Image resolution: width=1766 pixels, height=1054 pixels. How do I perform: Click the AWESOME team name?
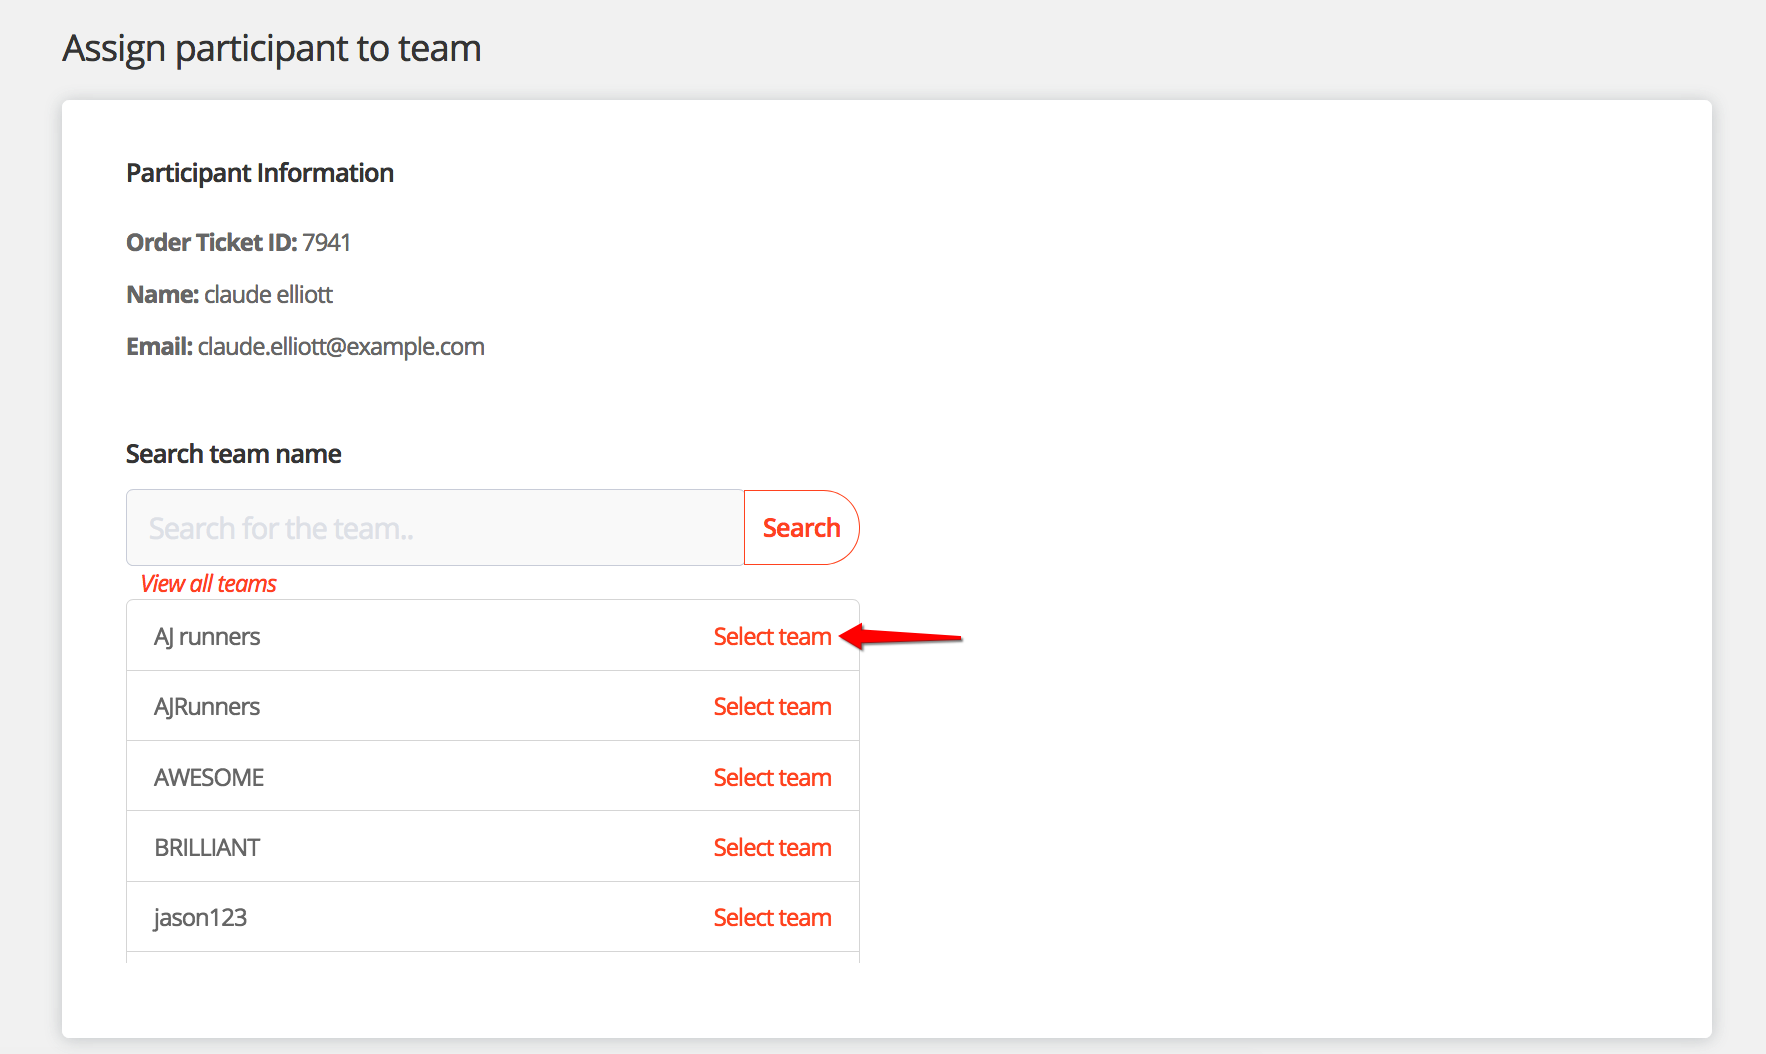coord(209,778)
